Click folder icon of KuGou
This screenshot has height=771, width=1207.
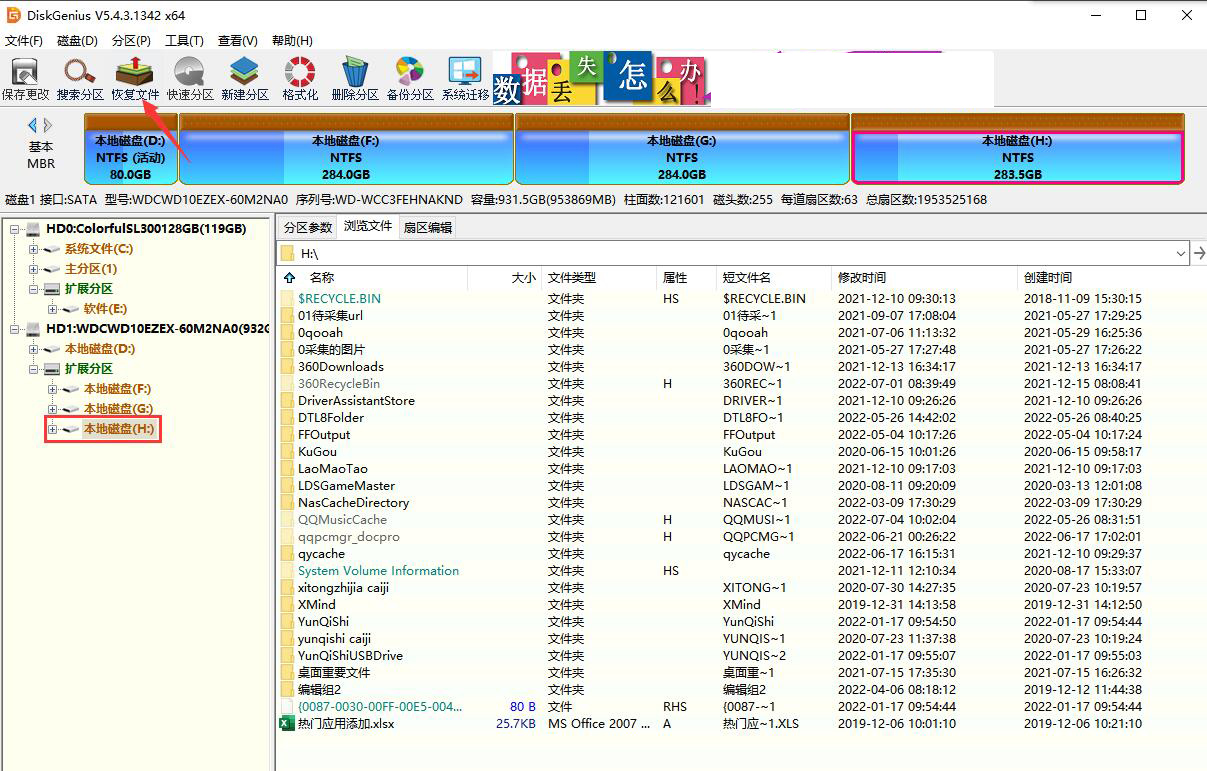coord(287,452)
